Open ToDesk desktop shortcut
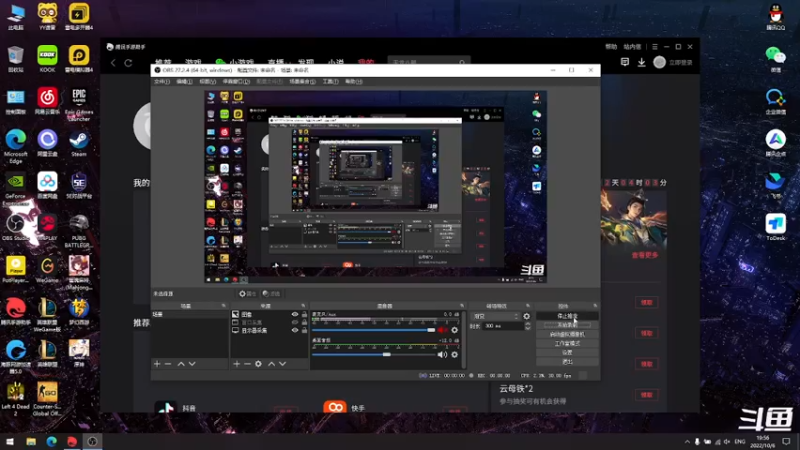The height and width of the screenshot is (450, 800). (x=776, y=228)
